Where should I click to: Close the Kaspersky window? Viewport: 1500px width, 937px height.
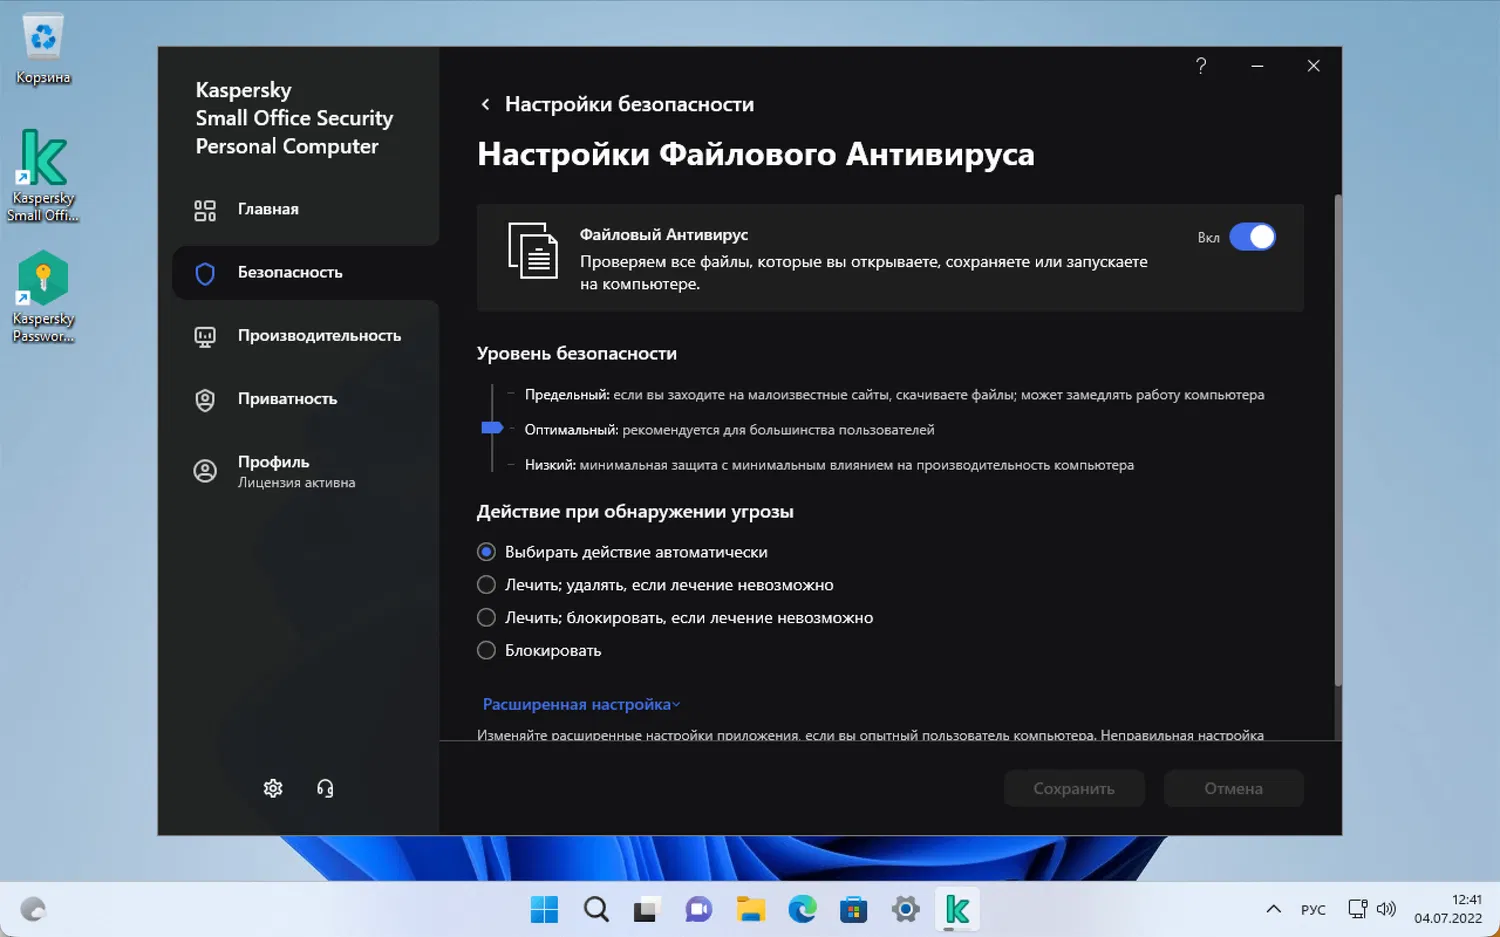pyautogui.click(x=1313, y=66)
